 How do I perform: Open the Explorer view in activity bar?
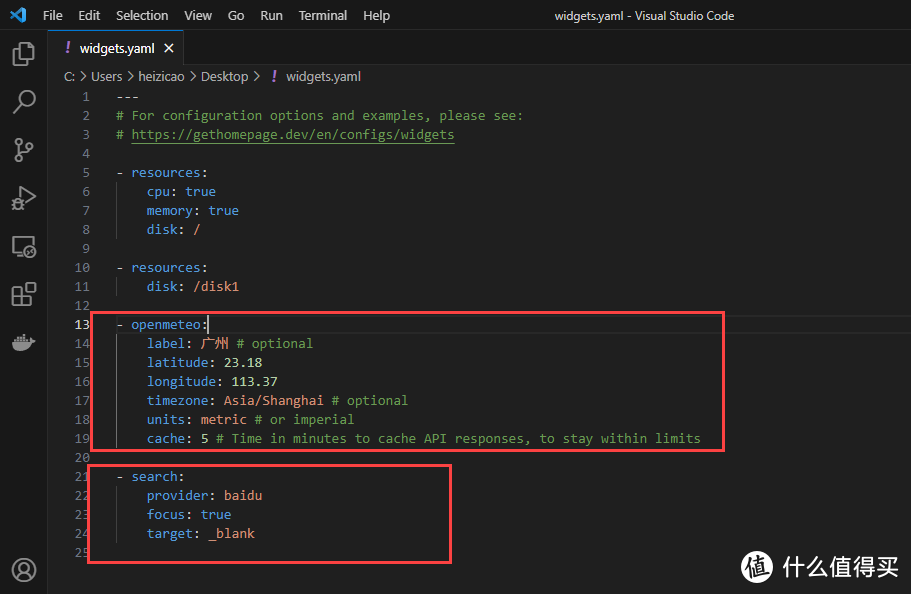coord(23,54)
